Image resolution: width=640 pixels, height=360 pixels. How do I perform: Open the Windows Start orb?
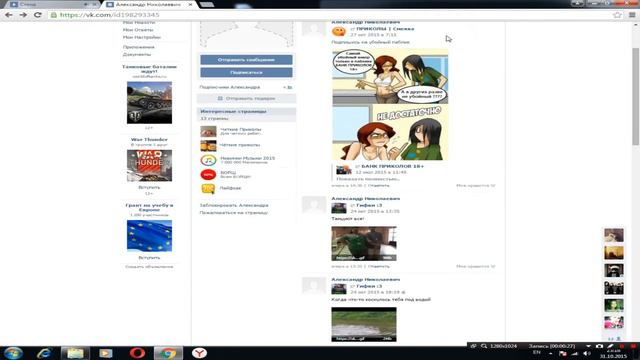pos(13,353)
